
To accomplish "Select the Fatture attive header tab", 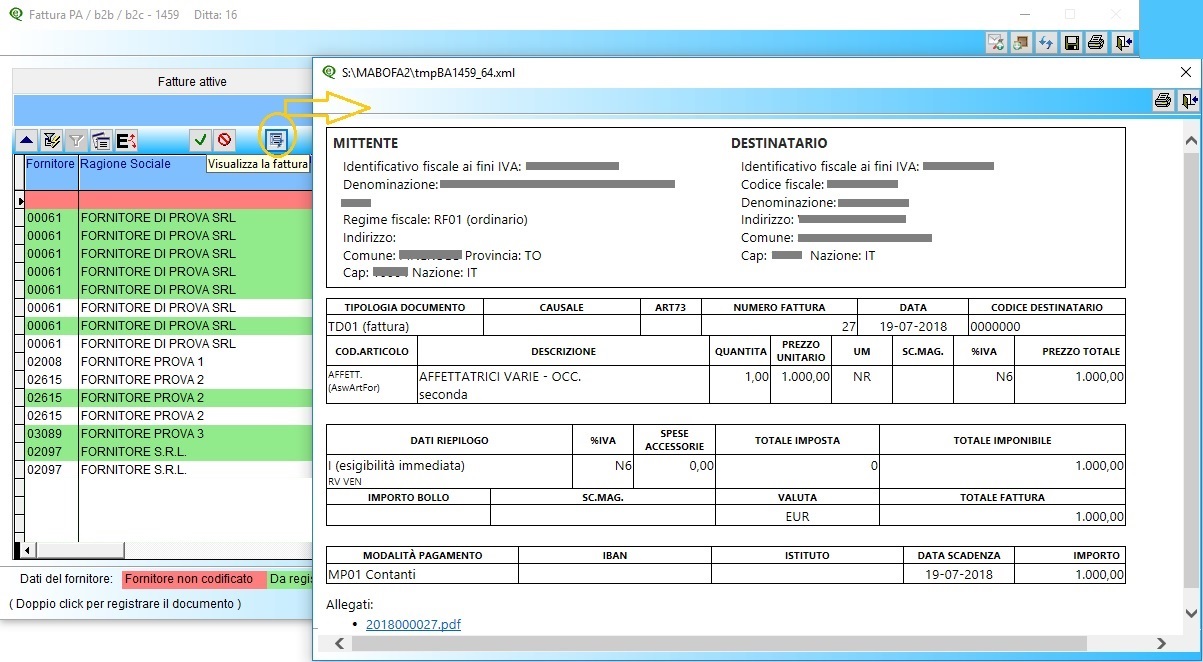I will pyautogui.click(x=192, y=82).
